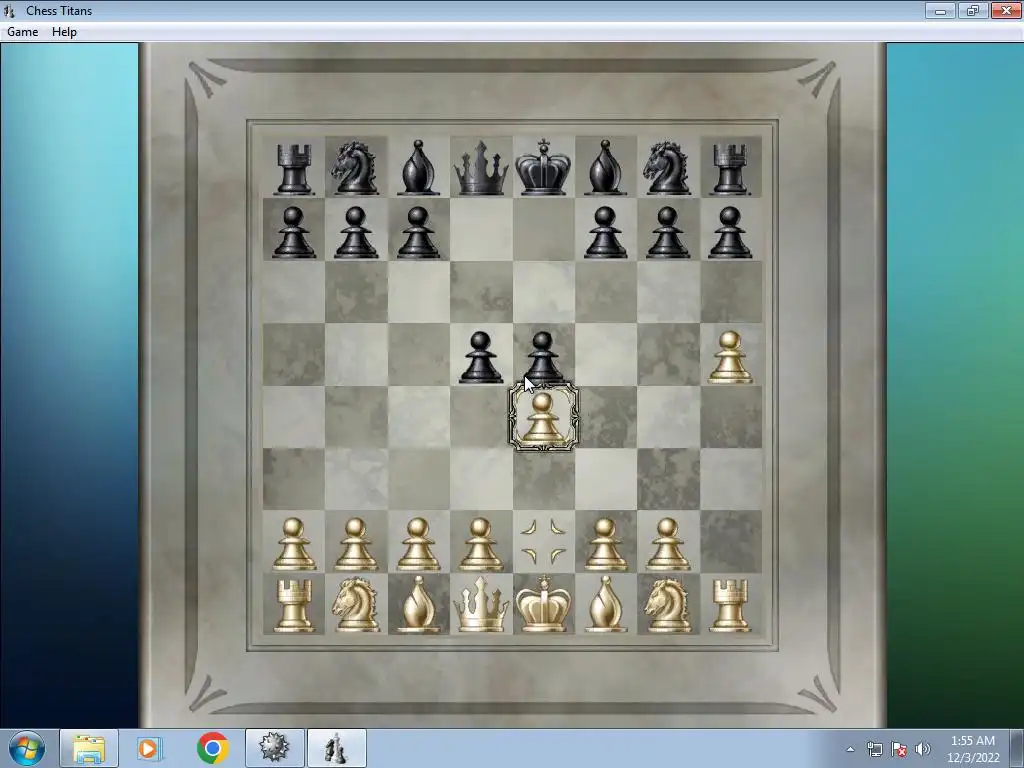The height and width of the screenshot is (768, 1024).
Task: Select the white queen
Action: click(481, 605)
